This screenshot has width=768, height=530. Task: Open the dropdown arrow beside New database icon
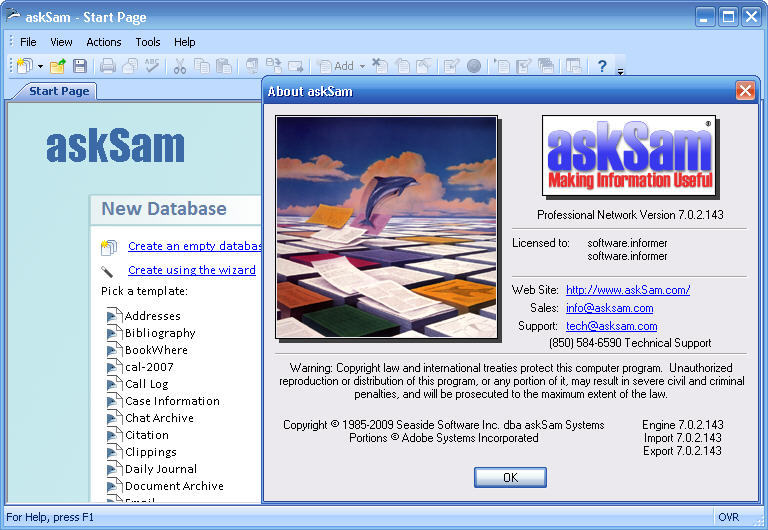pos(40,66)
